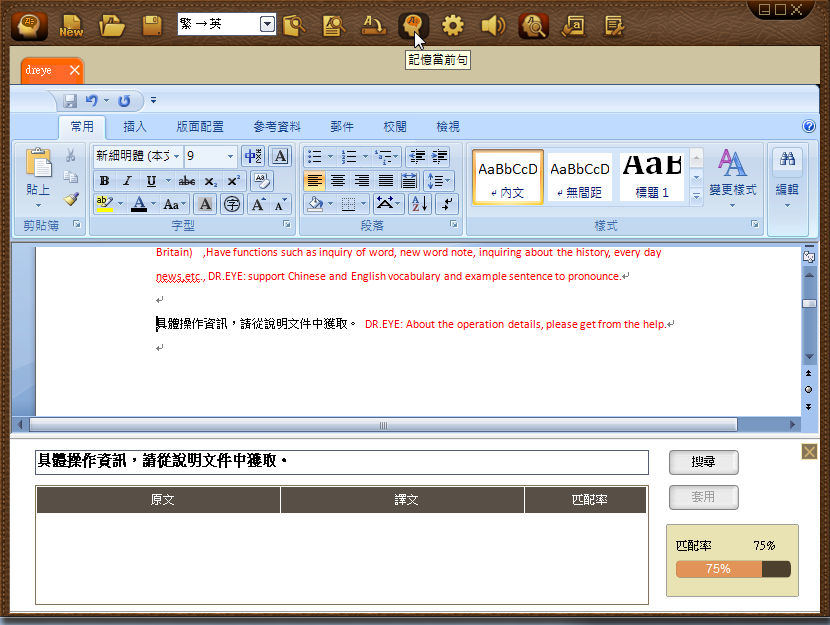The height and width of the screenshot is (625, 830).
Task: Switch to the 校閱 ribbon tab
Action: point(395,126)
